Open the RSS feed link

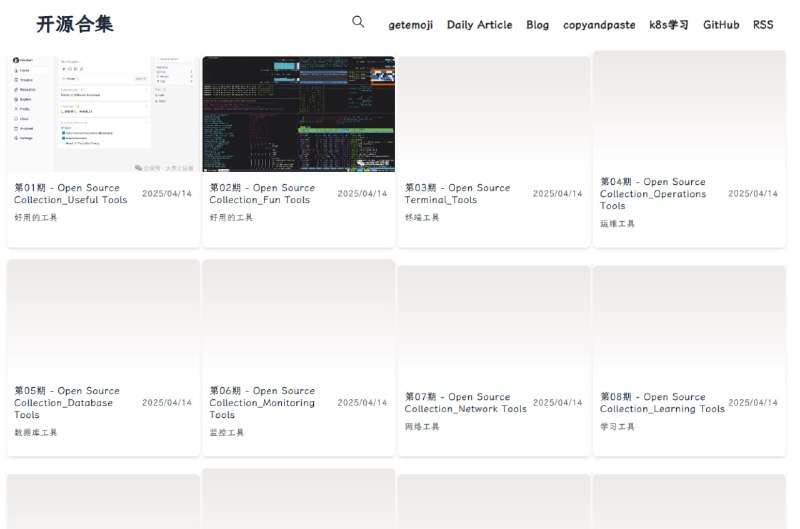click(763, 25)
